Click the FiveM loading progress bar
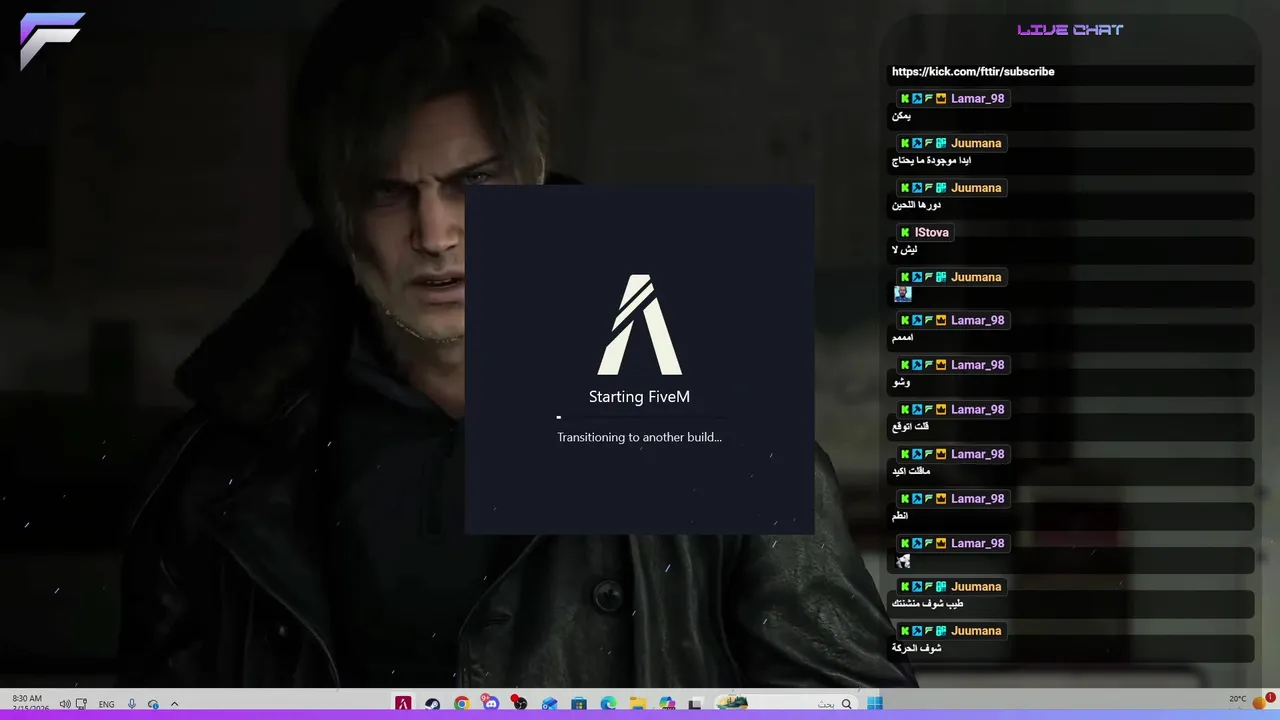 (x=639, y=417)
